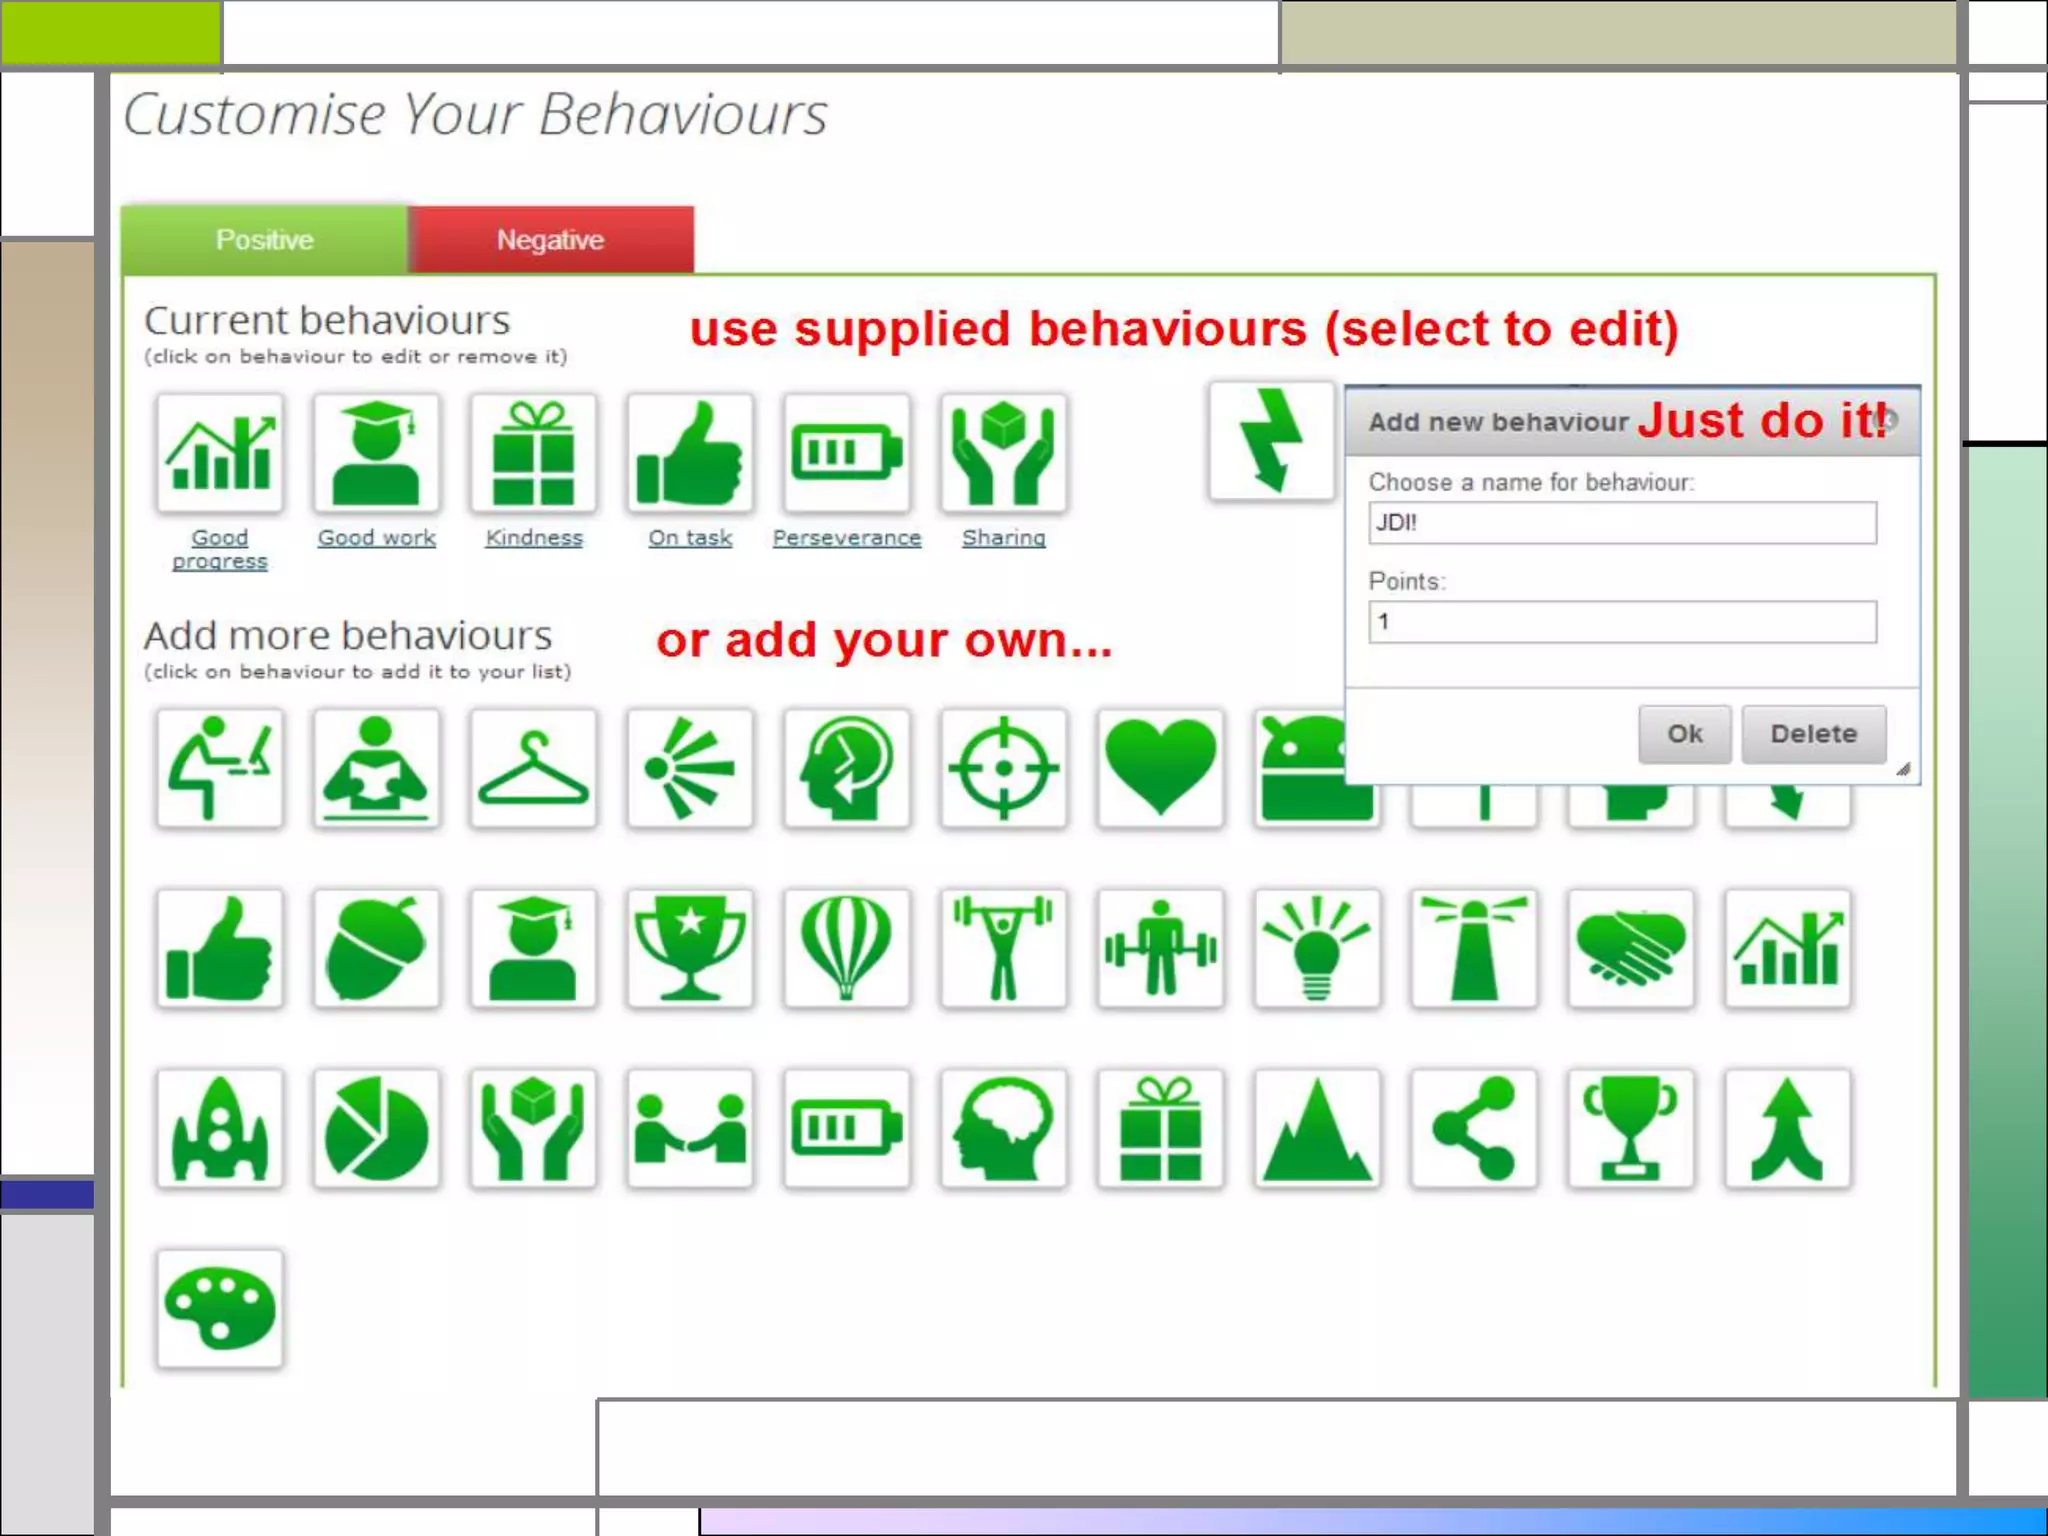This screenshot has width=2048, height=1536.
Task: Click the behaviour name field containing JDI!
Action: (x=1621, y=523)
